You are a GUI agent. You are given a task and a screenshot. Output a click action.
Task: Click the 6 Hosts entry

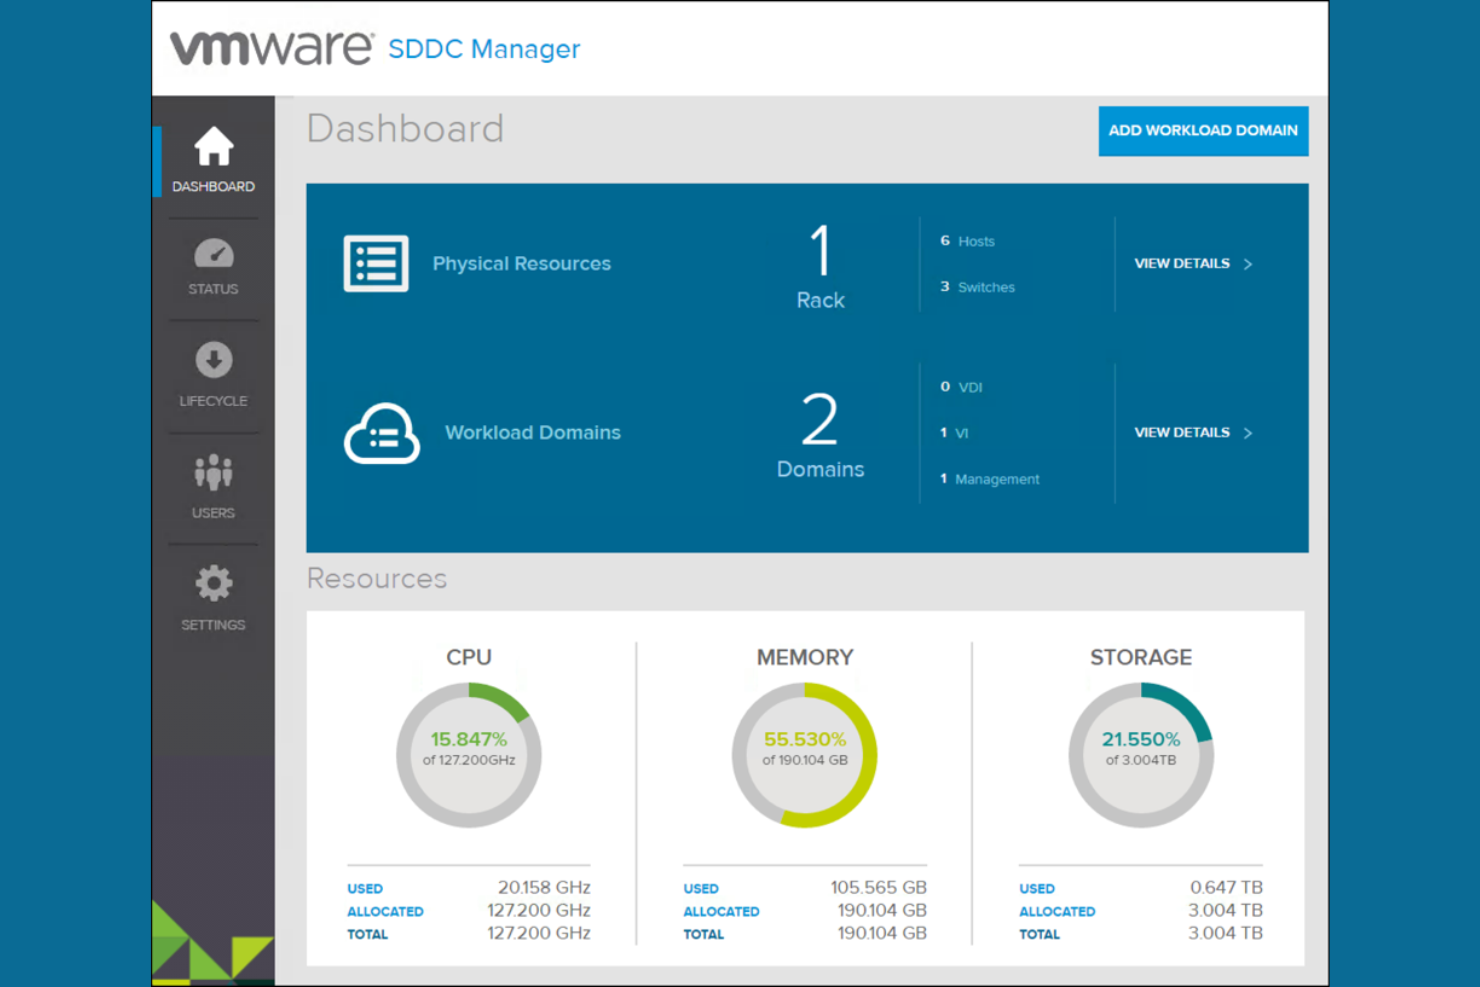967,241
